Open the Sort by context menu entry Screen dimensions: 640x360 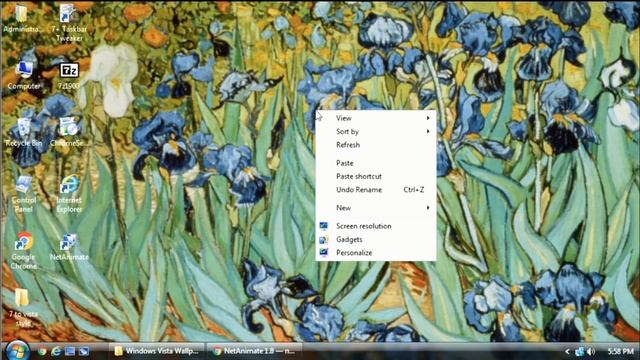(x=376, y=131)
